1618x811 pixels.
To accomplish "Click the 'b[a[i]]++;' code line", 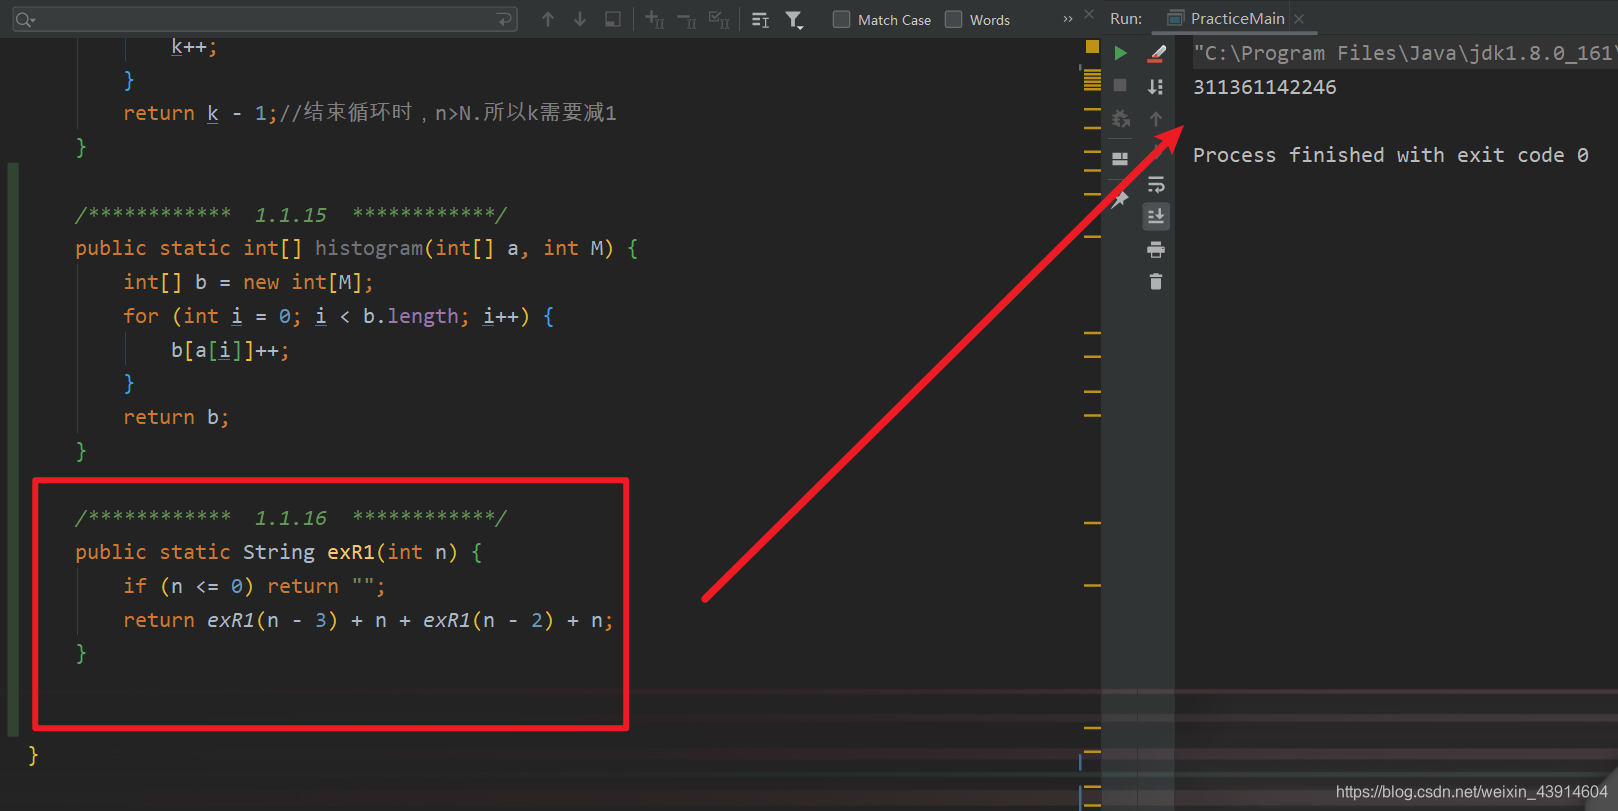I will [x=230, y=350].
